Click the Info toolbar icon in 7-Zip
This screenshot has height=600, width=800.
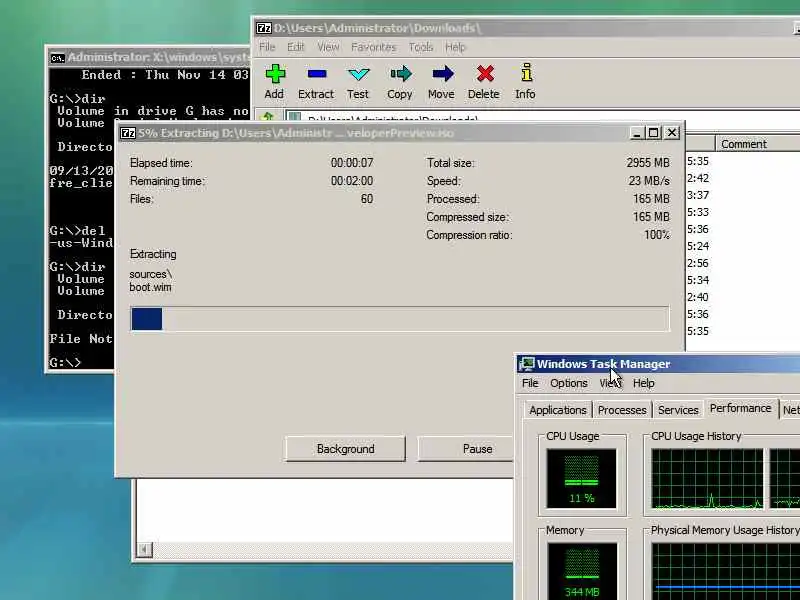click(526, 73)
